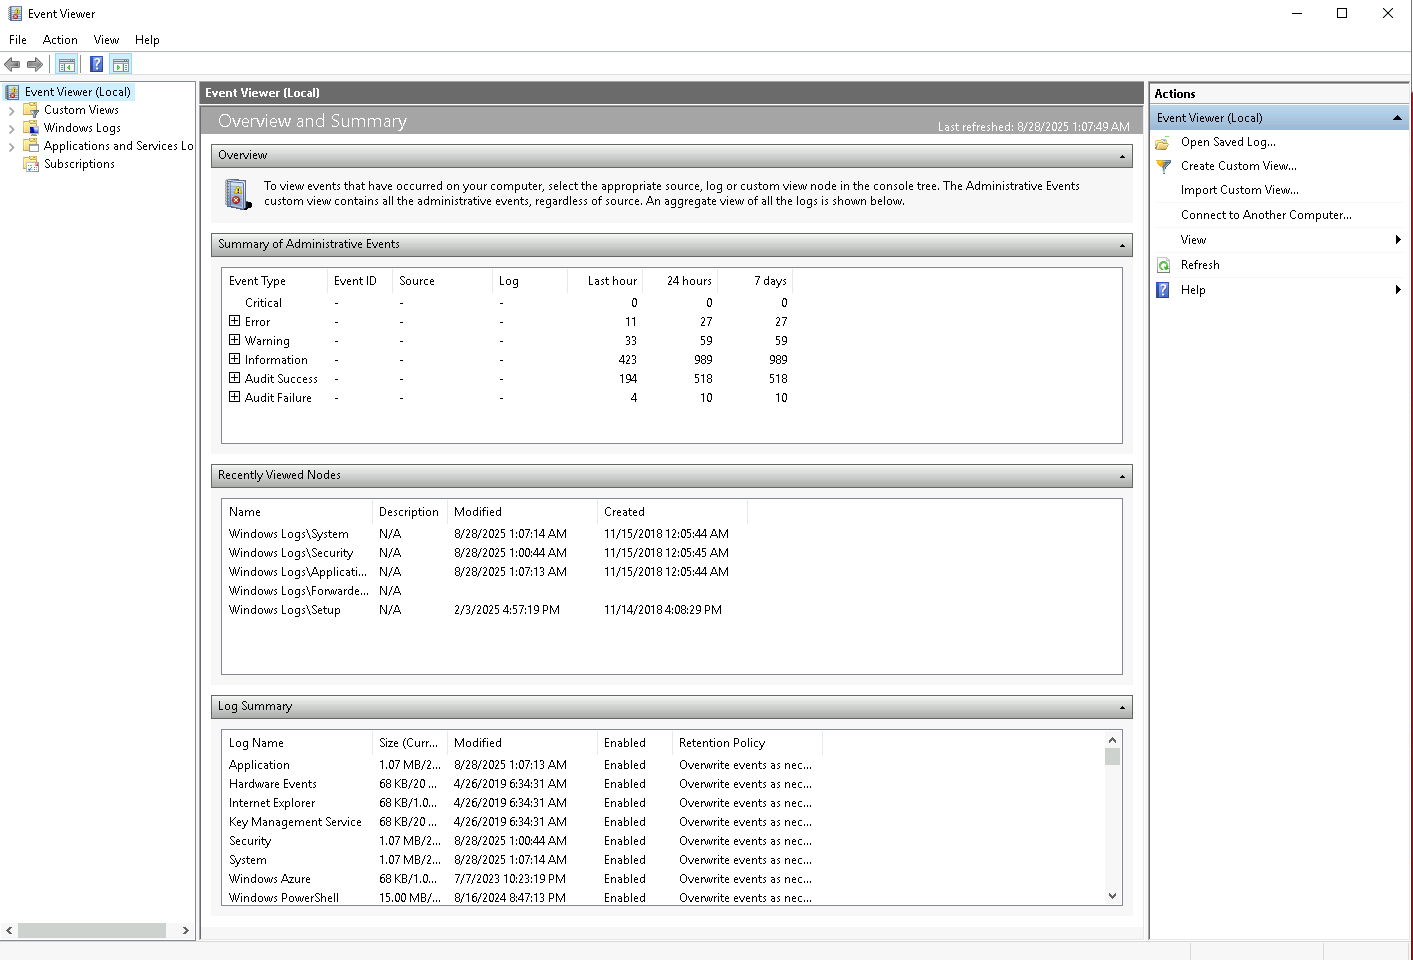1413x960 pixels.
Task: Expand the Warning event type row
Action: [233, 340]
